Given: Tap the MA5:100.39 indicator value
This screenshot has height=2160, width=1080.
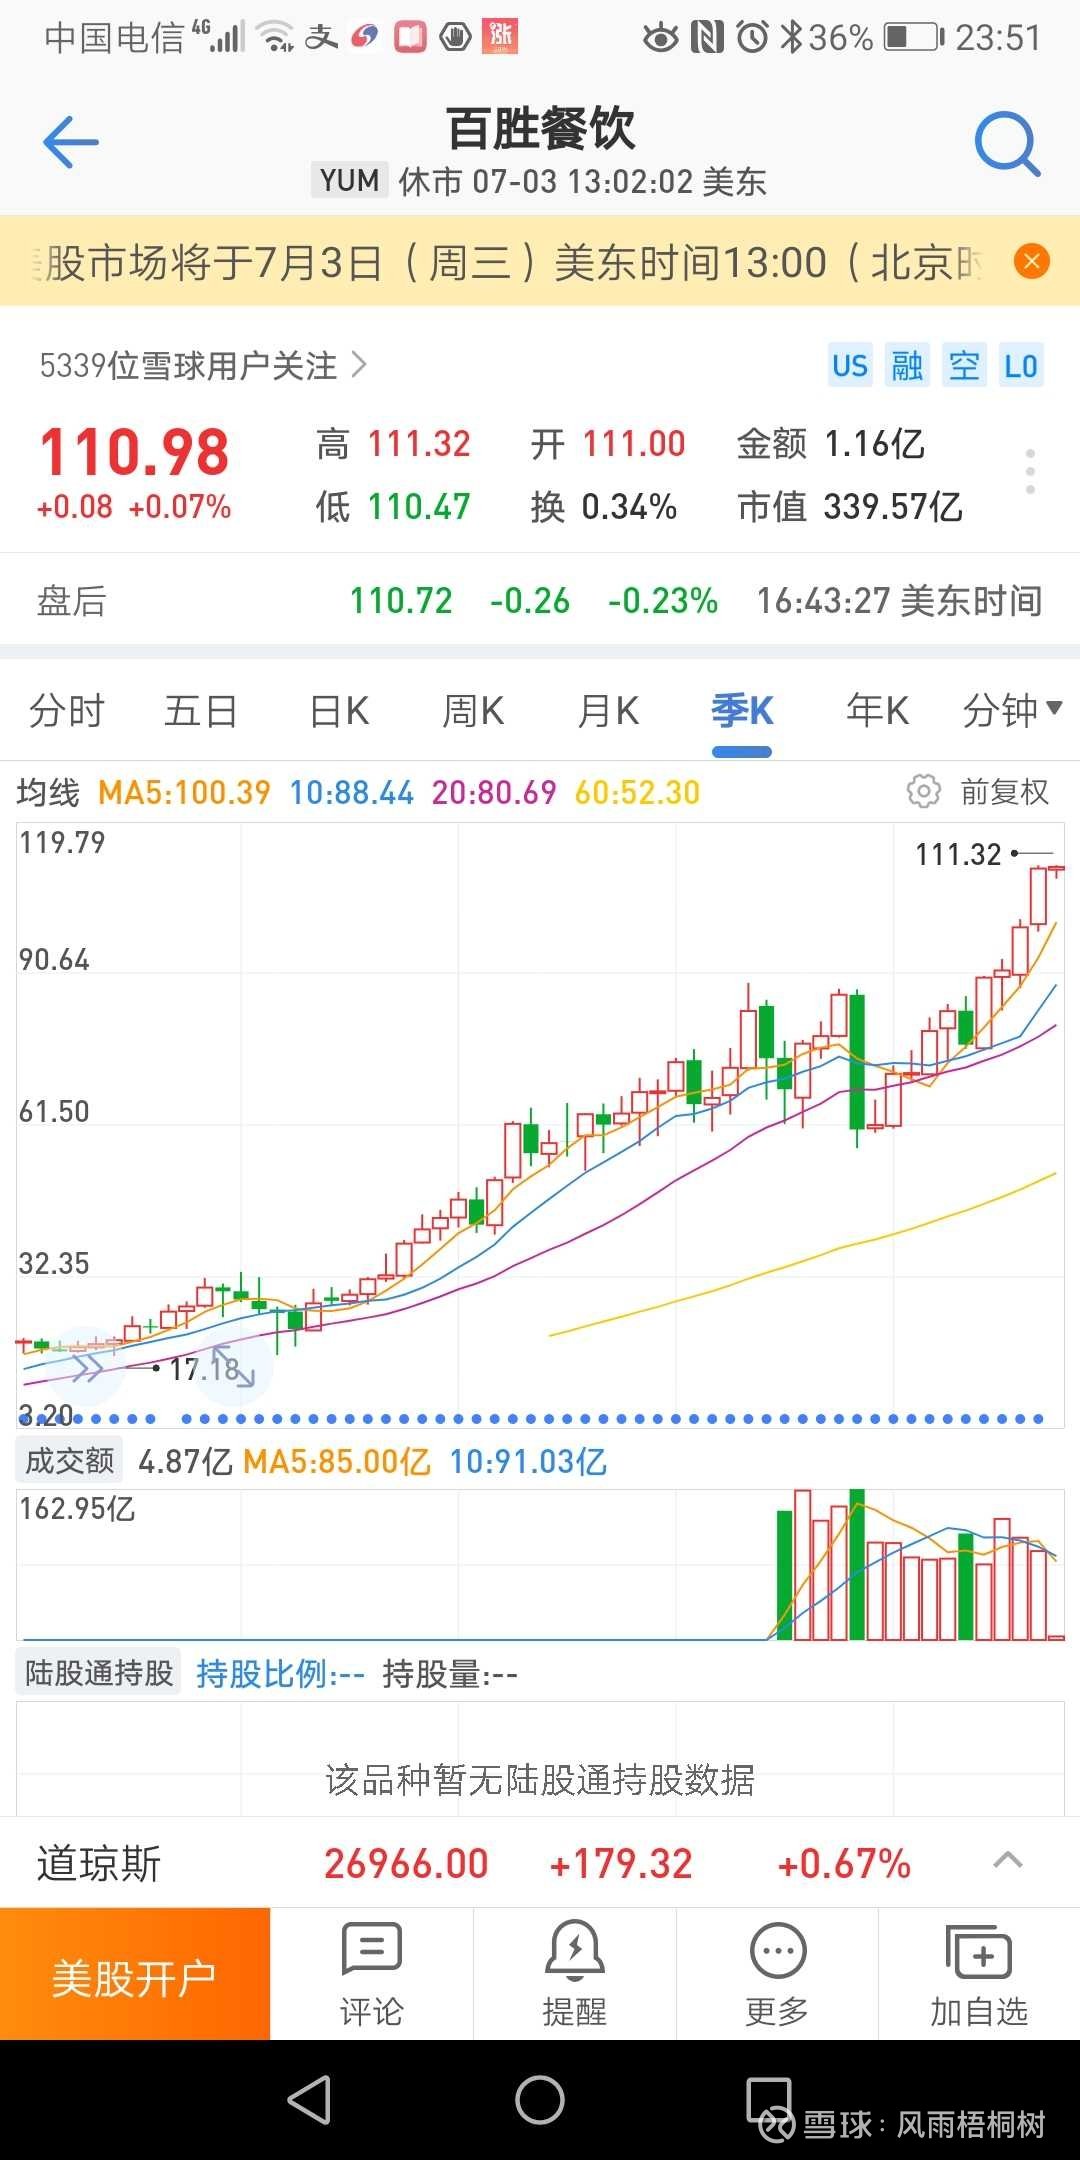Looking at the screenshot, I should [185, 792].
